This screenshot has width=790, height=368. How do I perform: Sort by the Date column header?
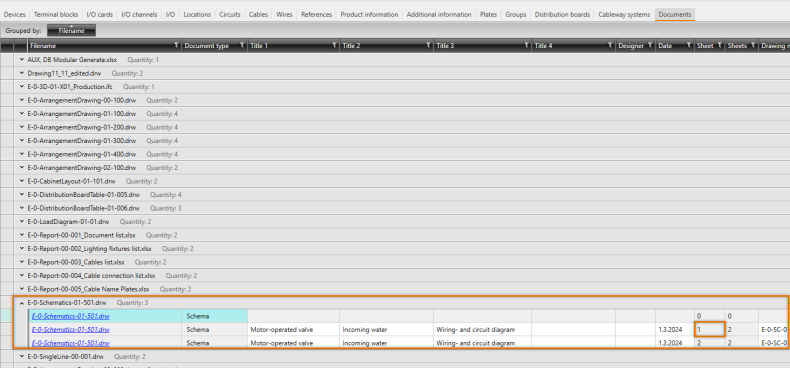[665, 46]
